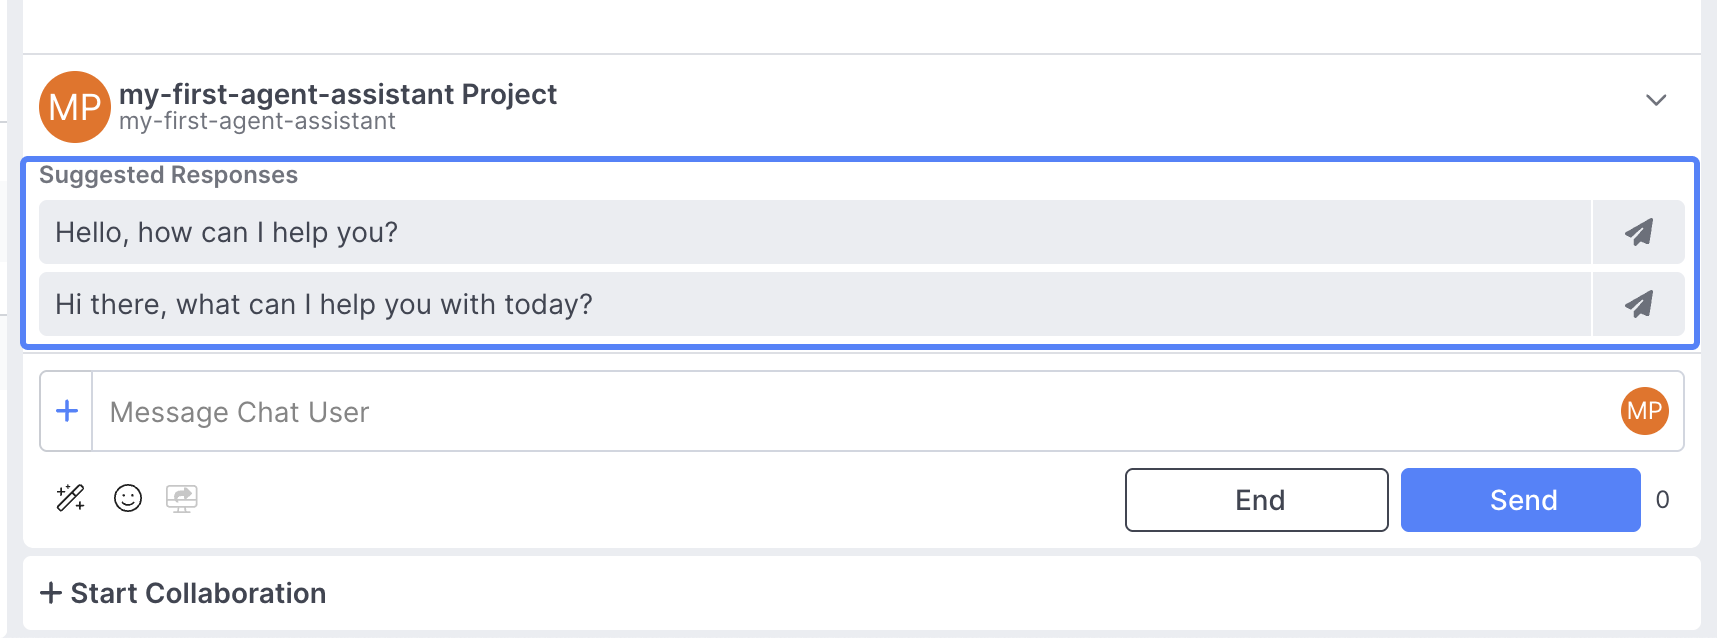Click the screen share icon
The image size is (1720, 638).
(181, 498)
